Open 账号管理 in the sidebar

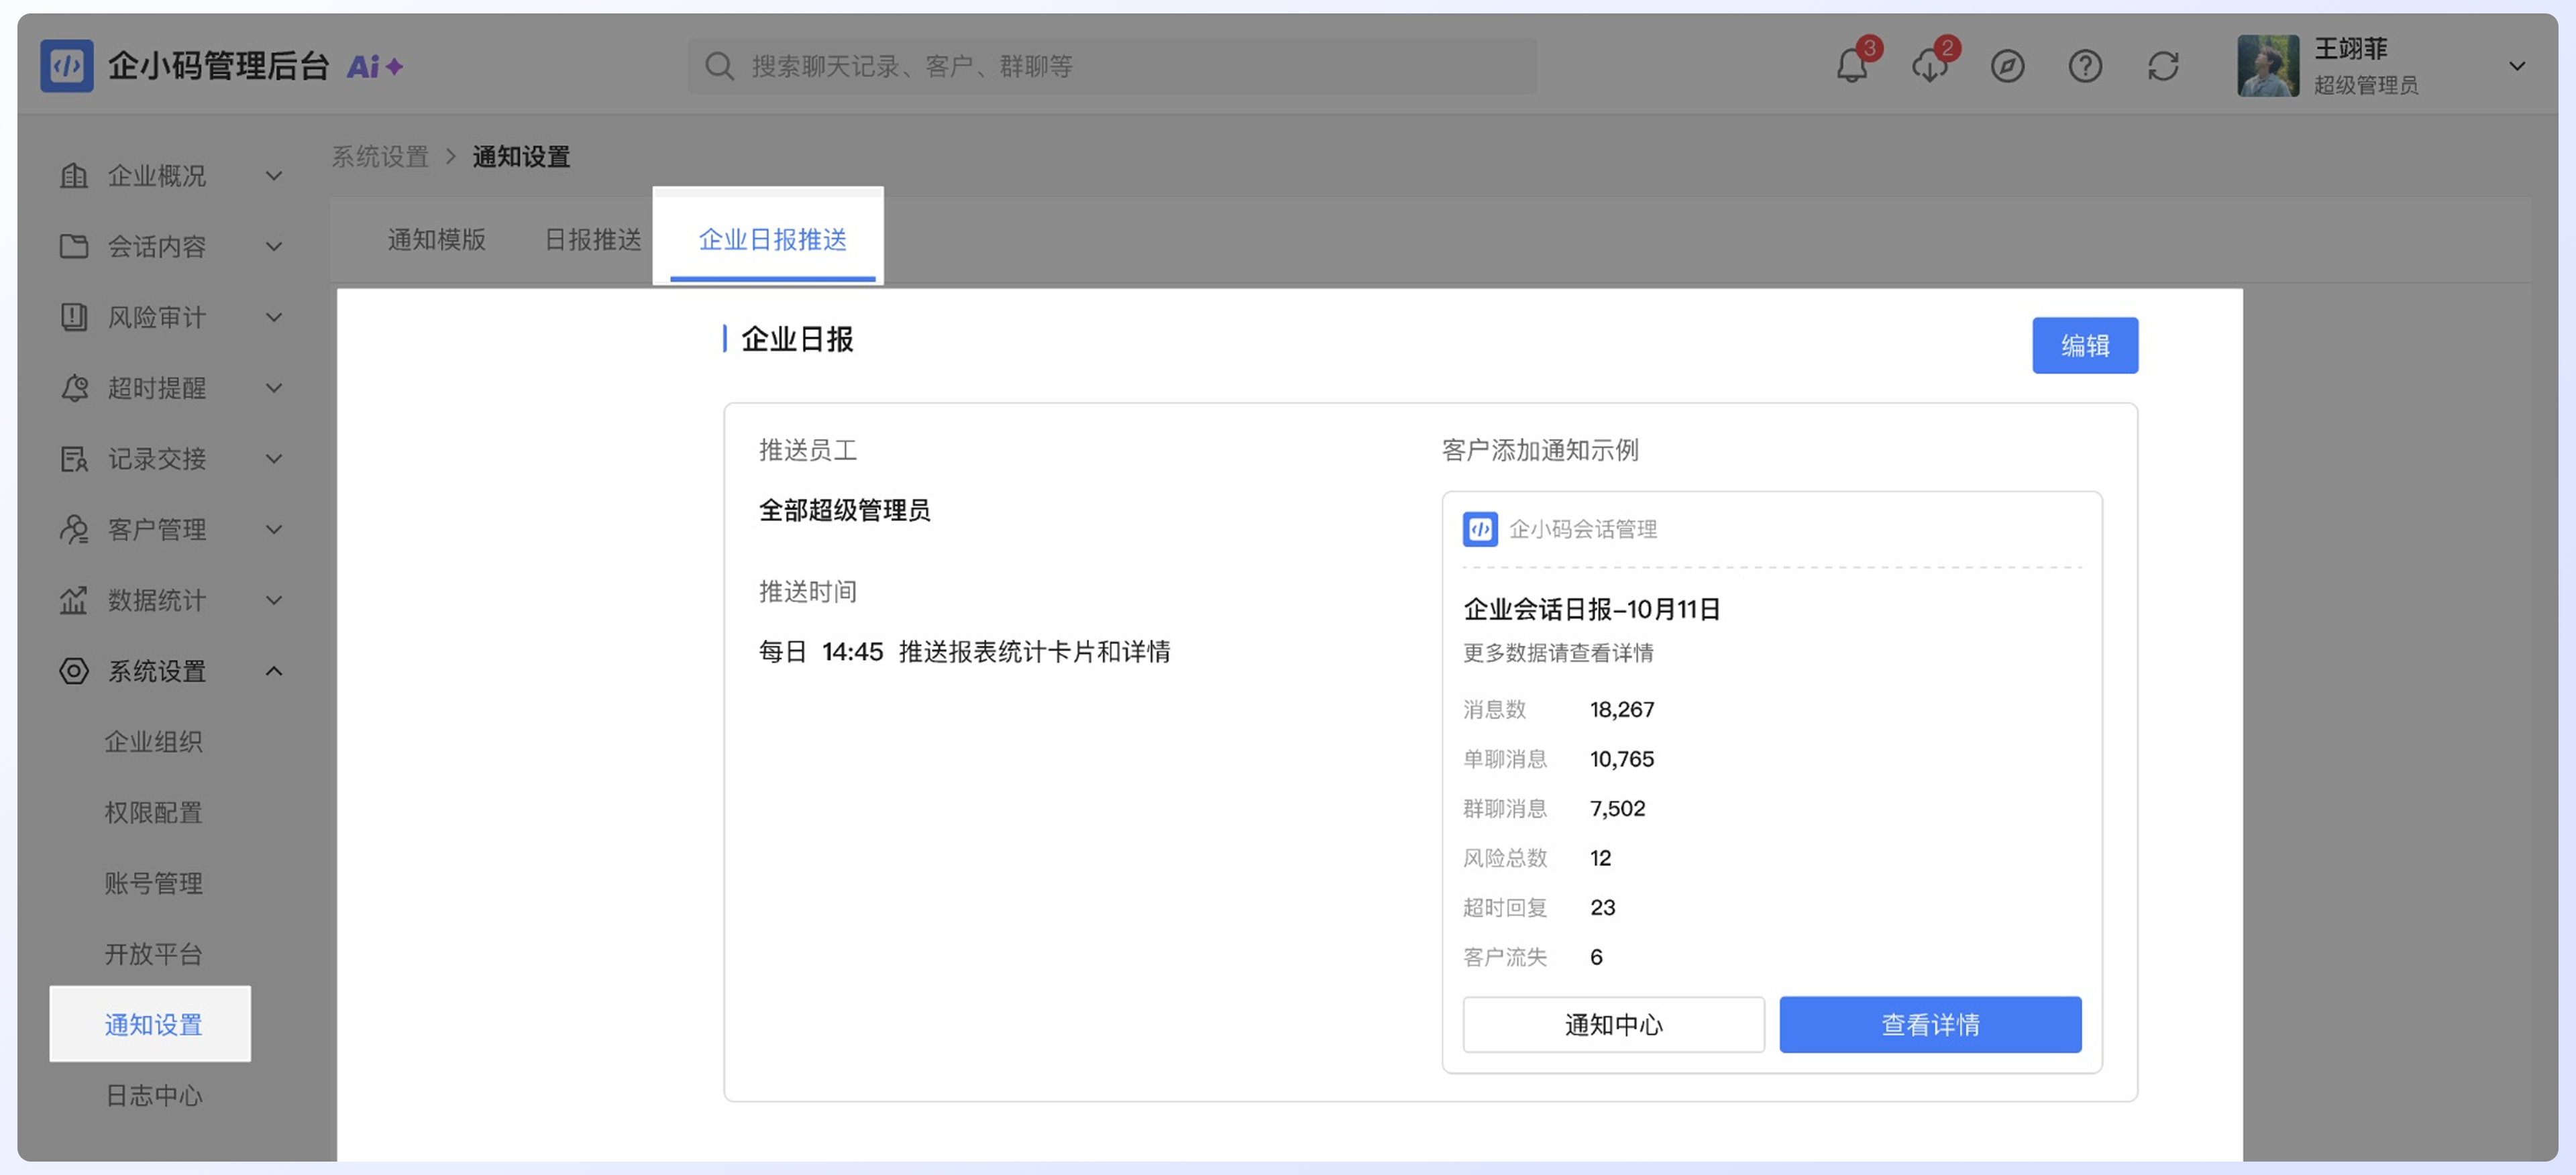point(154,884)
